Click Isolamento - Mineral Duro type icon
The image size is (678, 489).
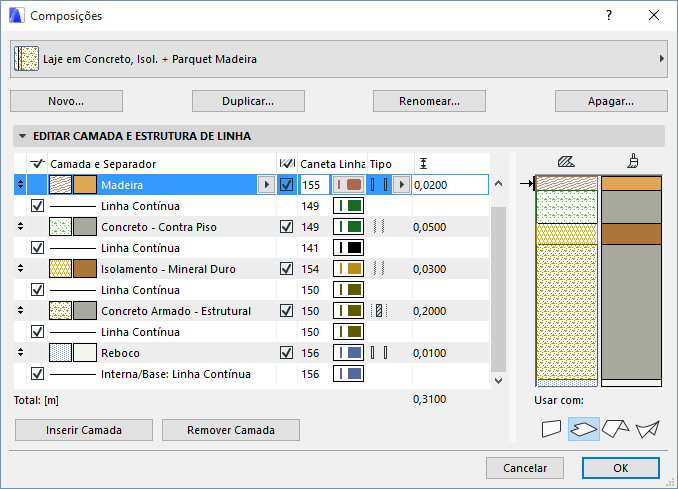point(379,268)
